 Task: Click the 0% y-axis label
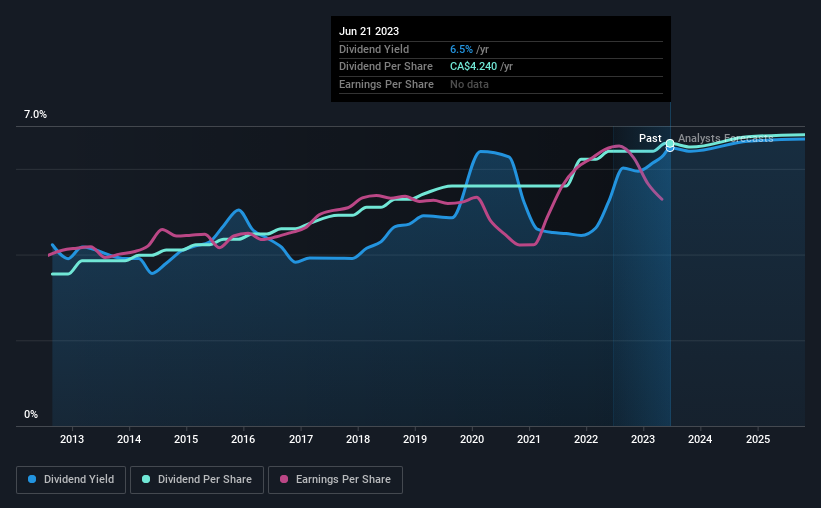click(31, 414)
